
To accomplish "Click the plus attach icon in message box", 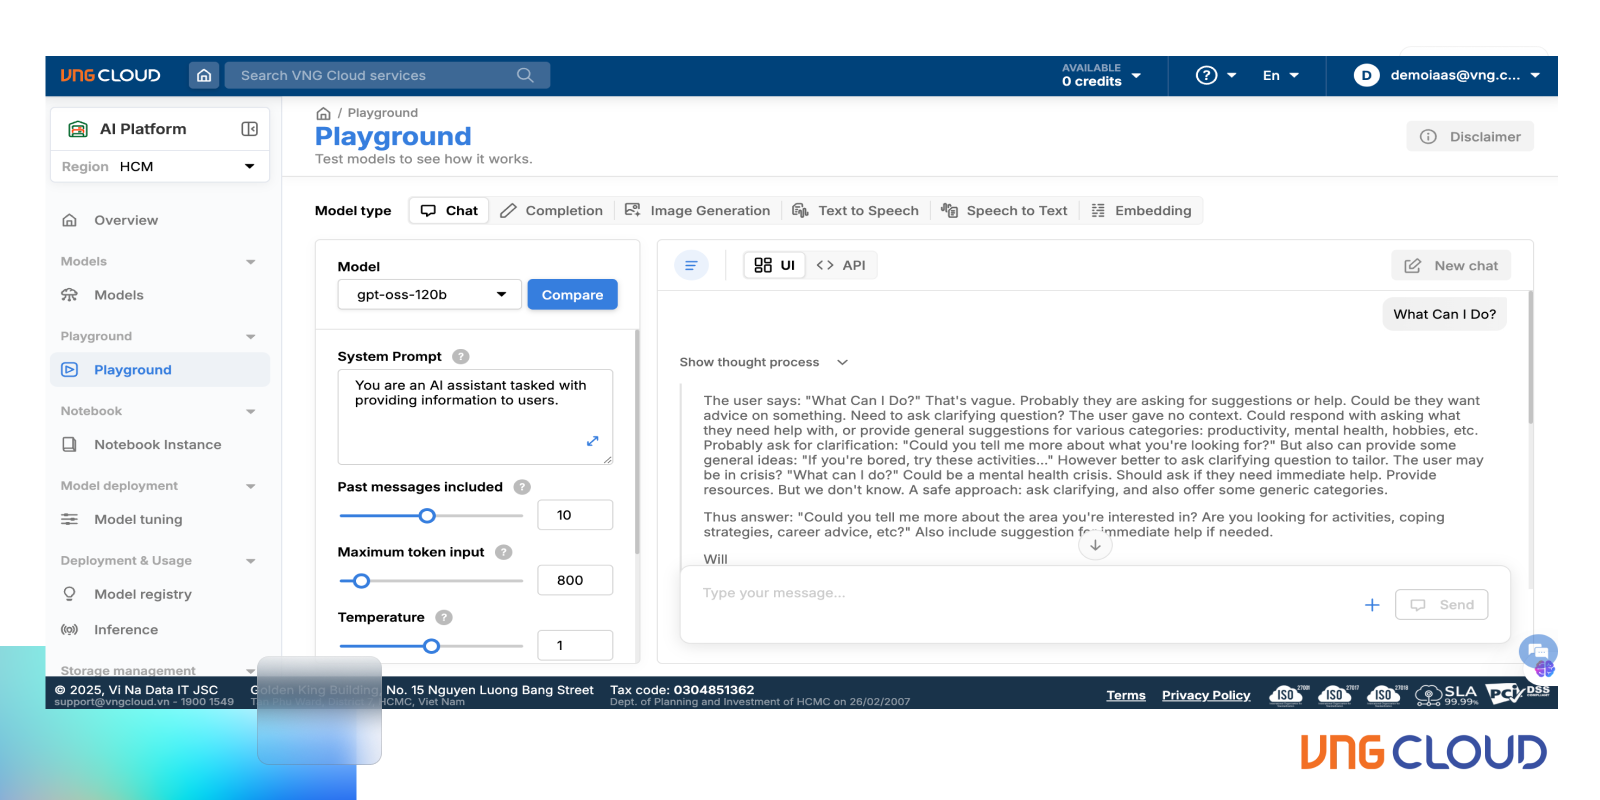I will 1372,605.
